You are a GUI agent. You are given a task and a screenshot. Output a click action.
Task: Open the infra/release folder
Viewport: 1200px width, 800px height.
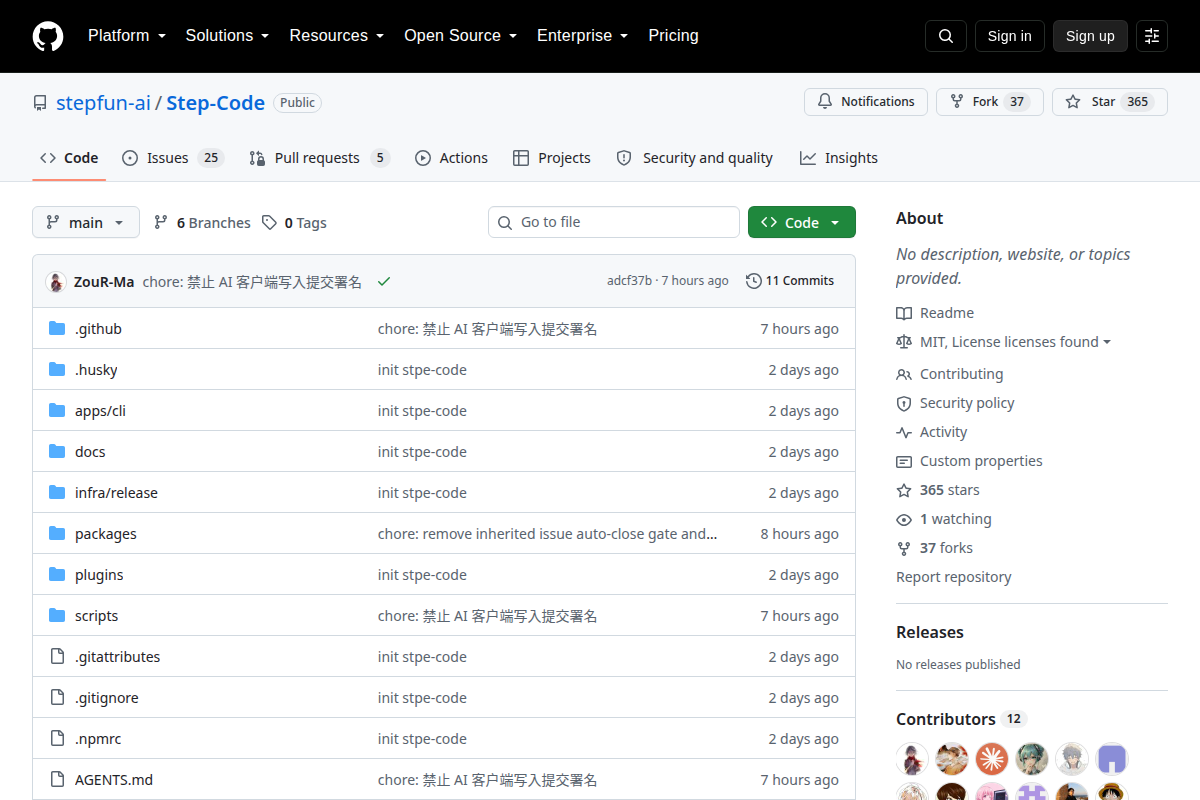tap(116, 493)
